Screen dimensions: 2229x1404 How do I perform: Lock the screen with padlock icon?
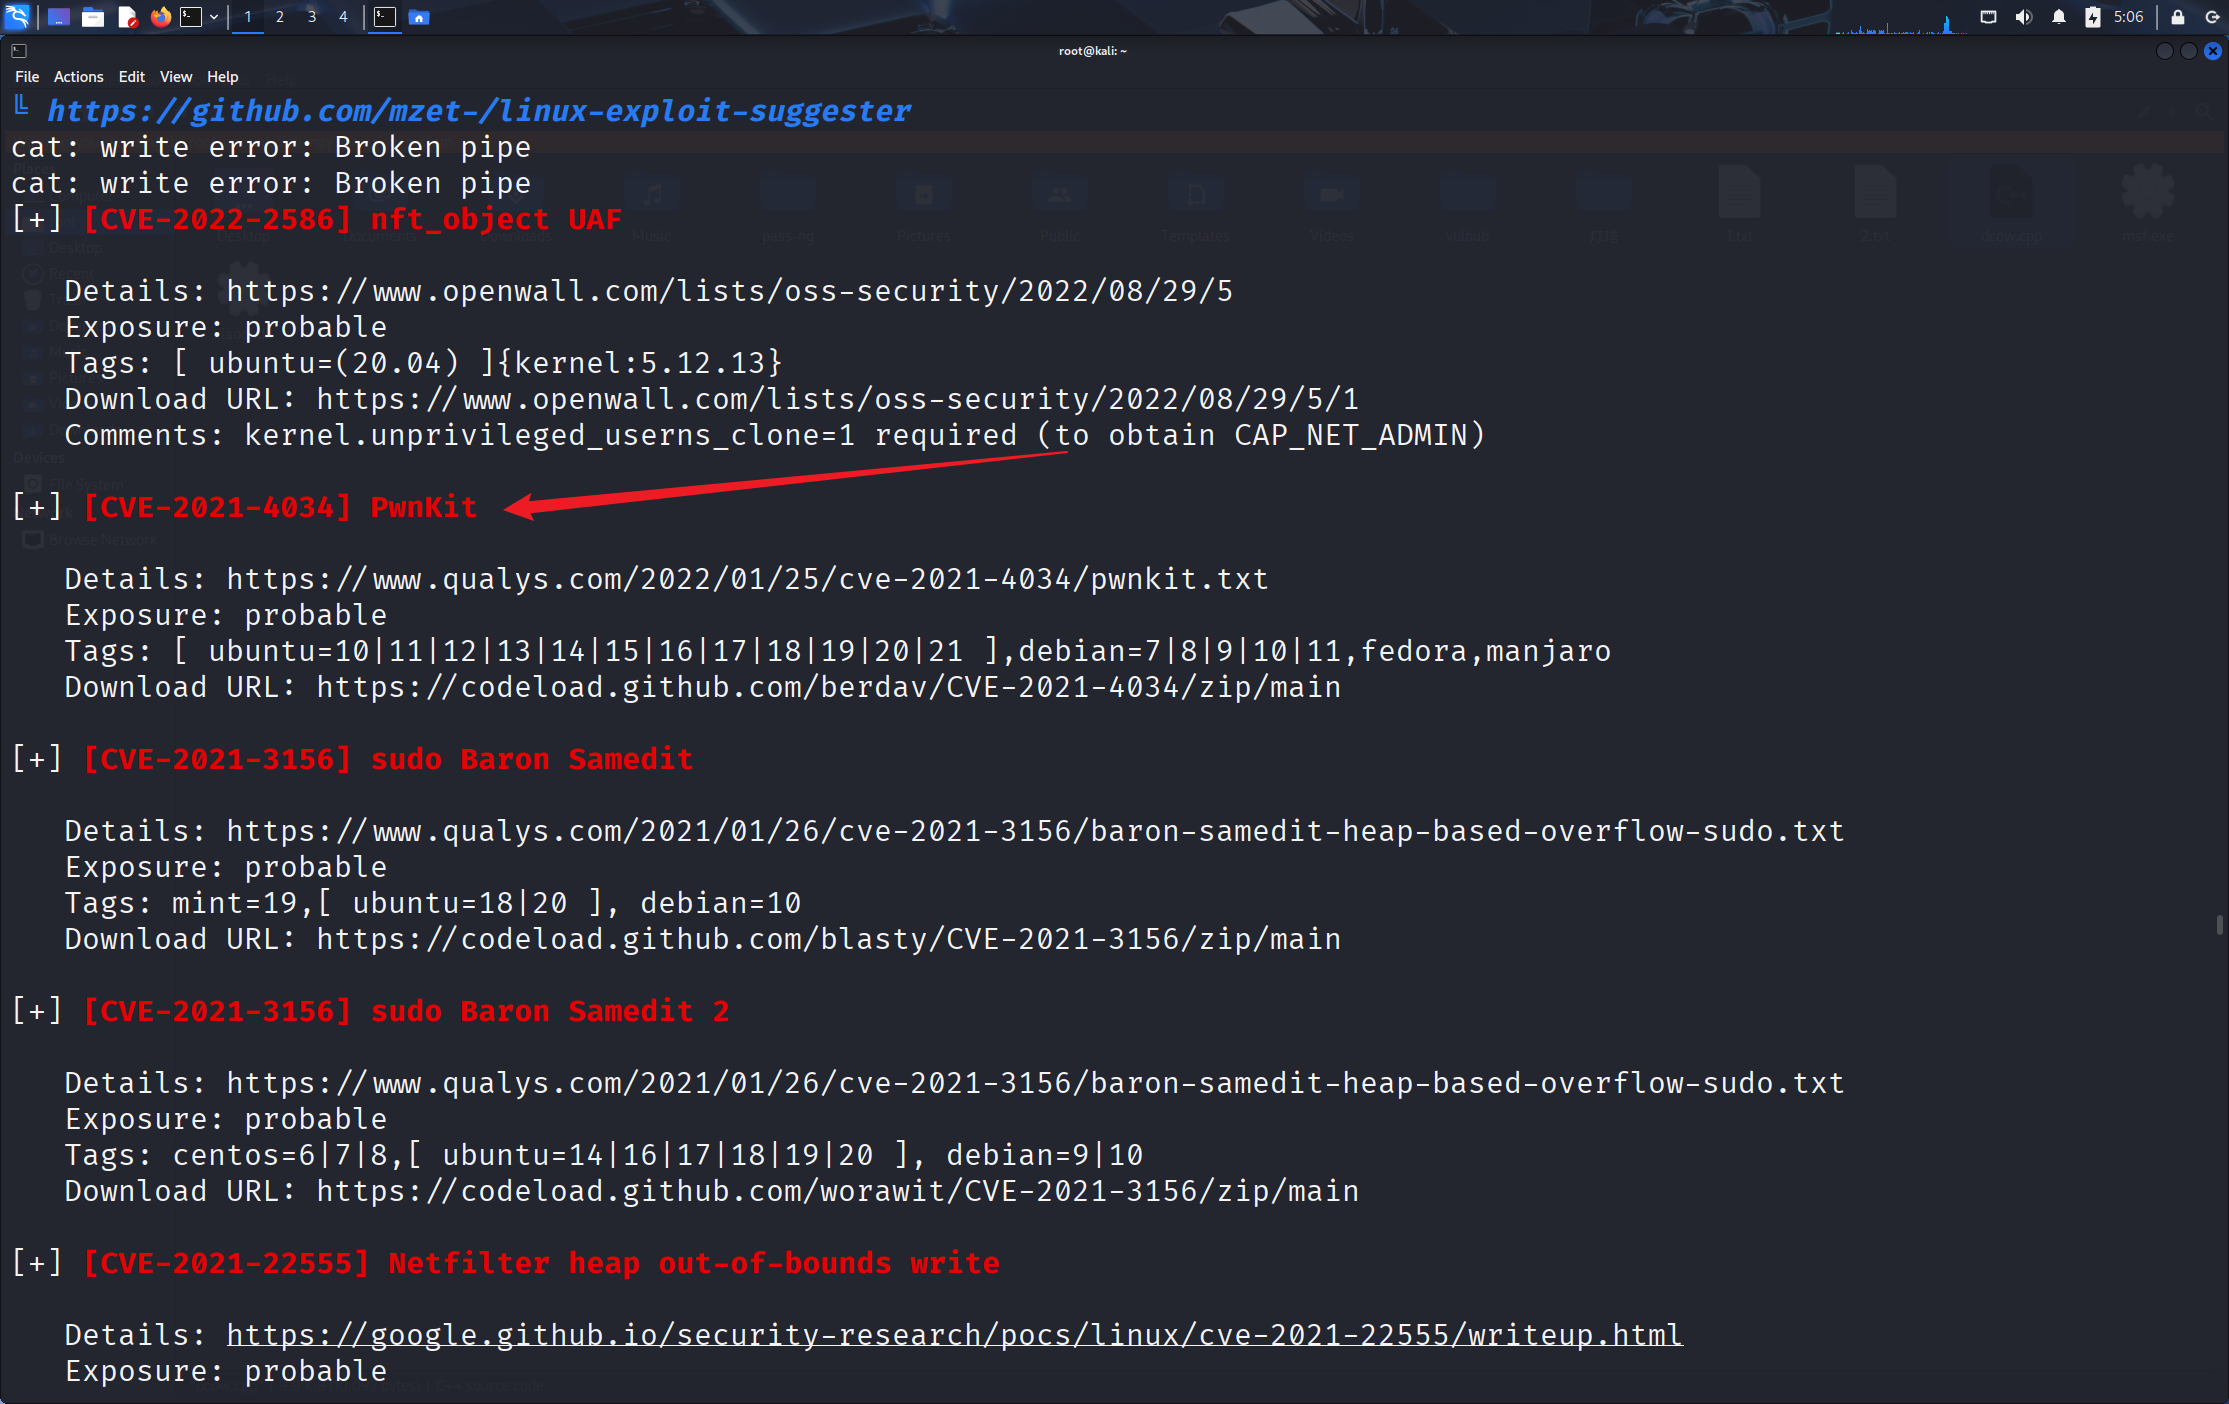[x=2177, y=17]
